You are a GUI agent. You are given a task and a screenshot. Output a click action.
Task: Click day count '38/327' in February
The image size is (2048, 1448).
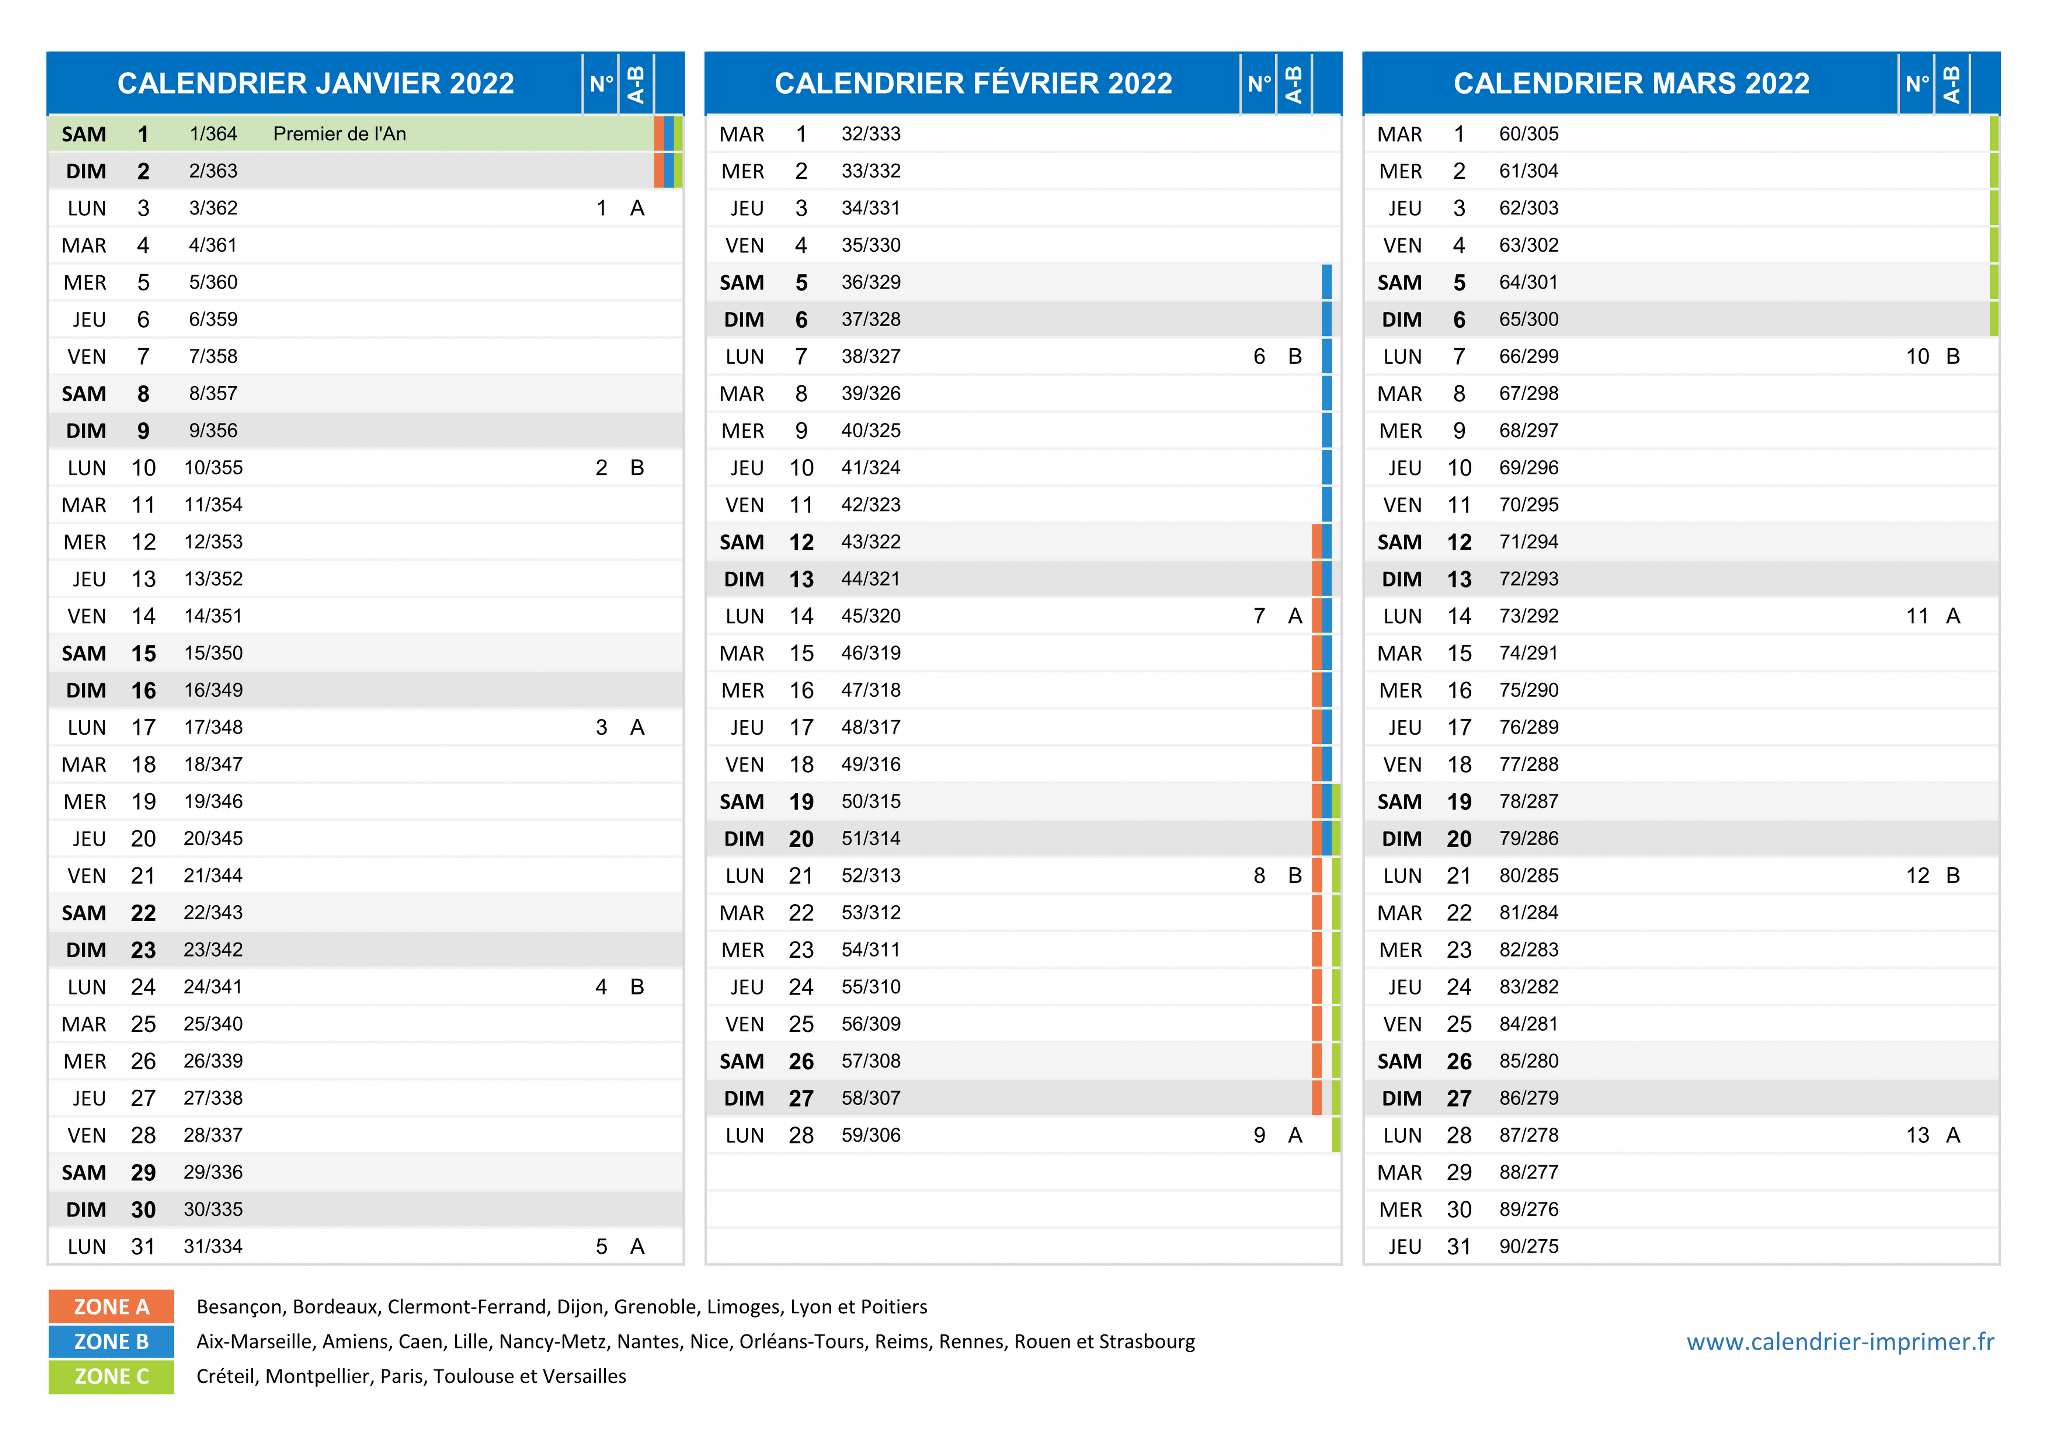click(871, 356)
